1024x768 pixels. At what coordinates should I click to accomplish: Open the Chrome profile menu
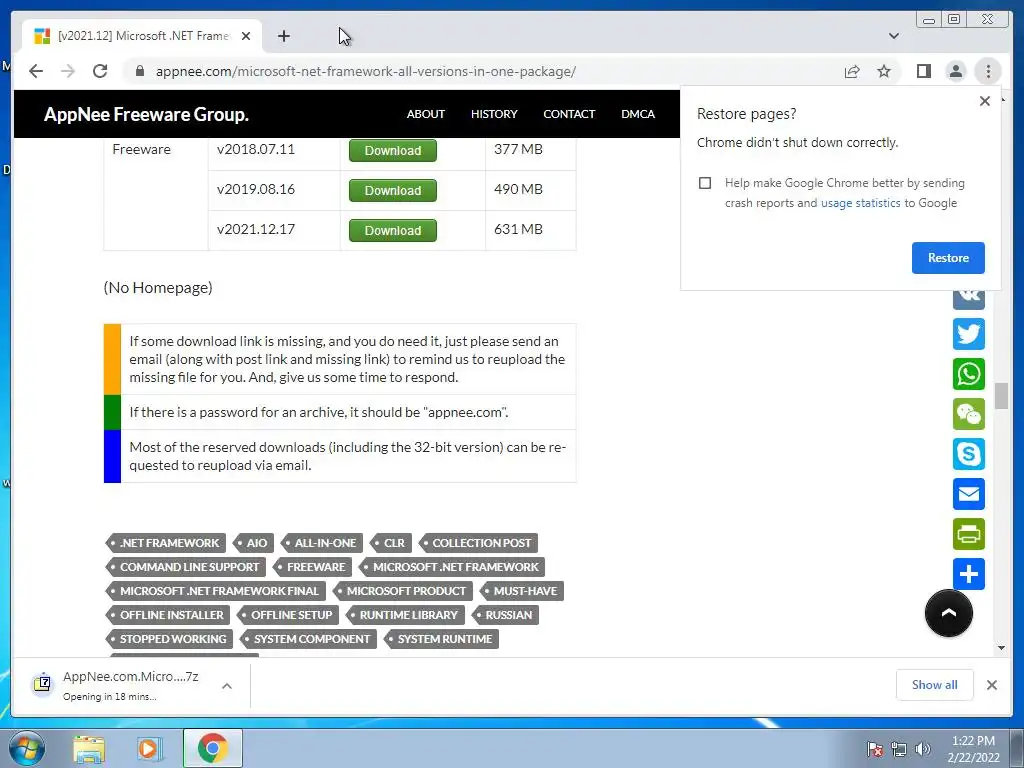955,71
